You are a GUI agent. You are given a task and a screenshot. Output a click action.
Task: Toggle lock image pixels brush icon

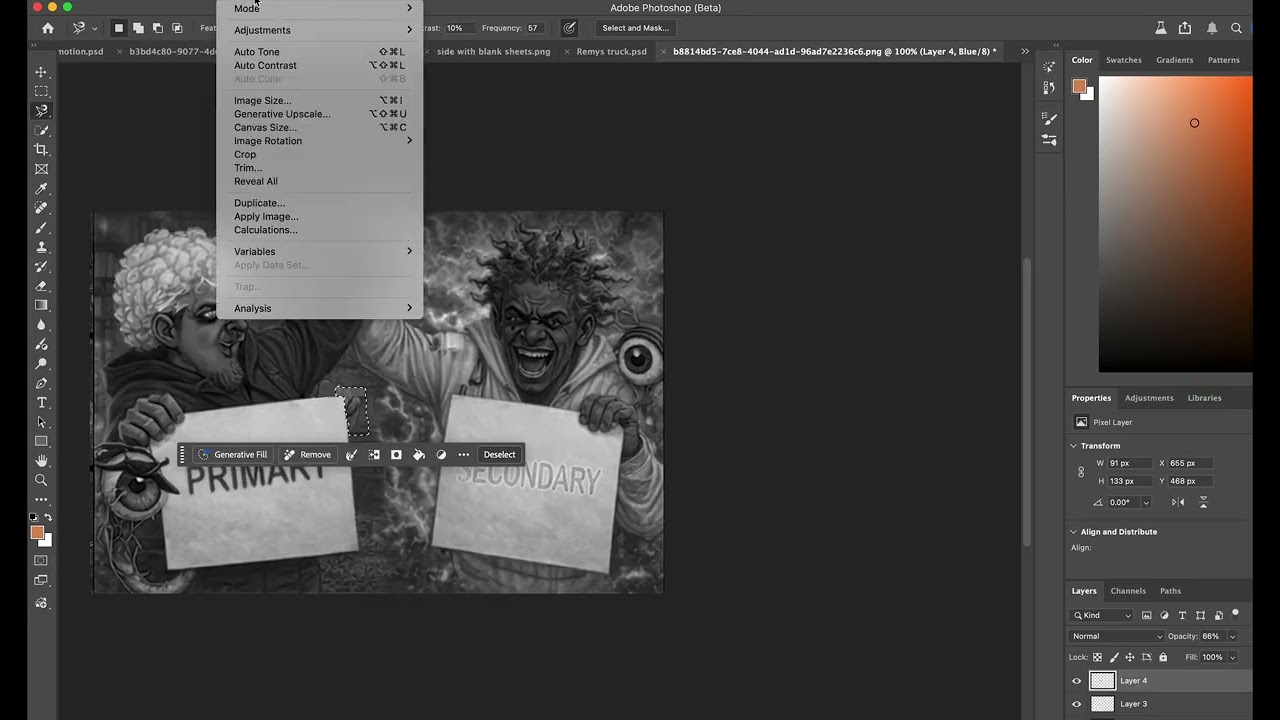[1113, 657]
